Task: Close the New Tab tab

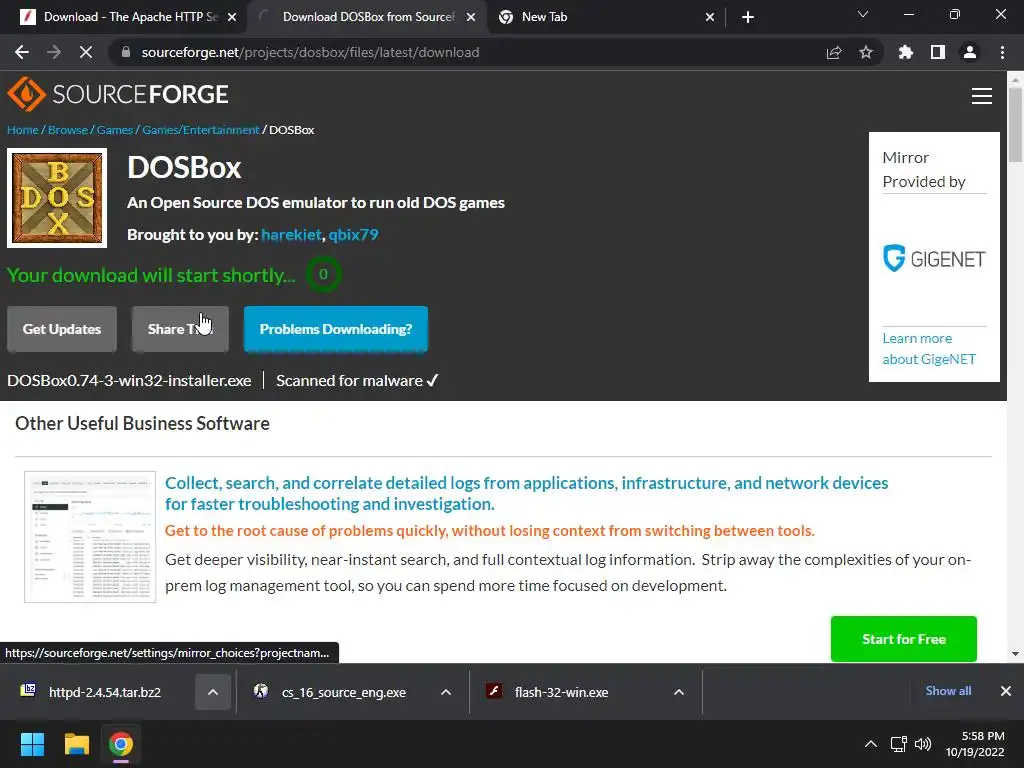Action: (x=710, y=17)
